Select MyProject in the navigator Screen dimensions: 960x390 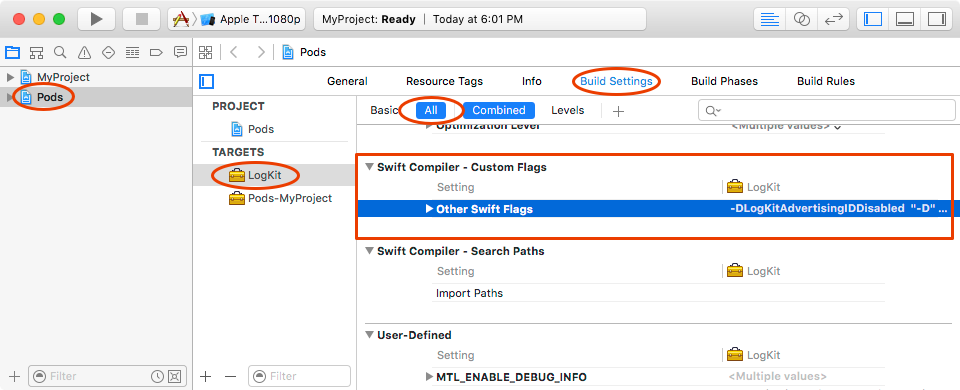(63, 77)
